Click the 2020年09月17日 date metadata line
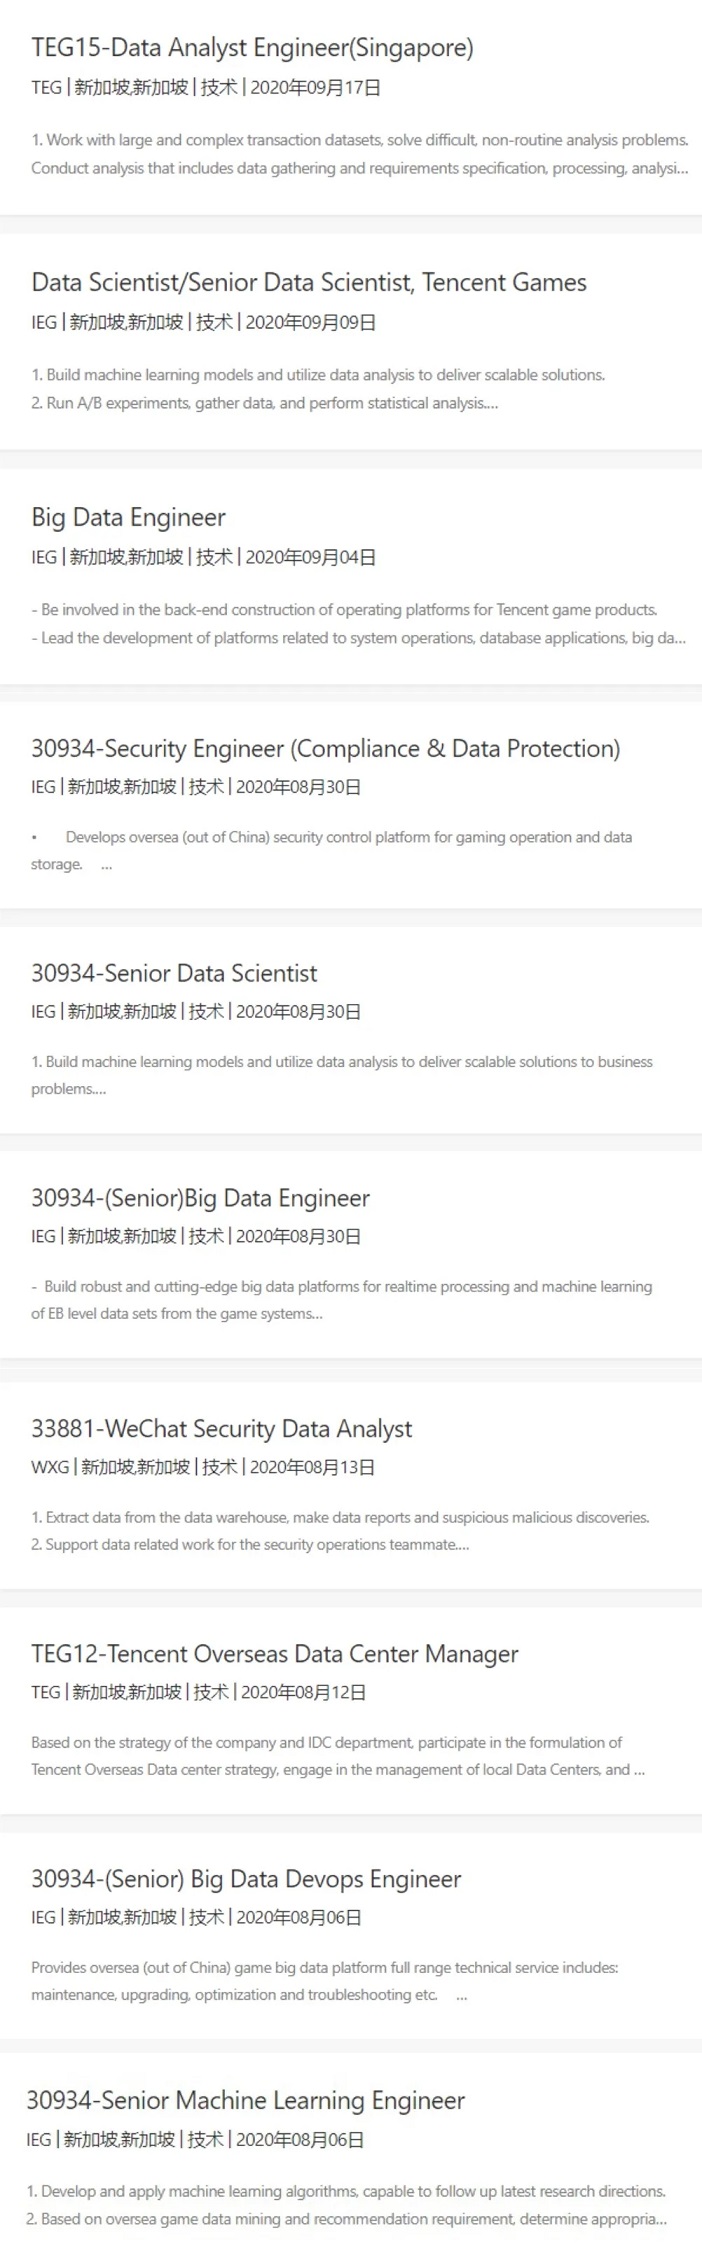Viewport: 702px width, 2258px height. [x=206, y=88]
